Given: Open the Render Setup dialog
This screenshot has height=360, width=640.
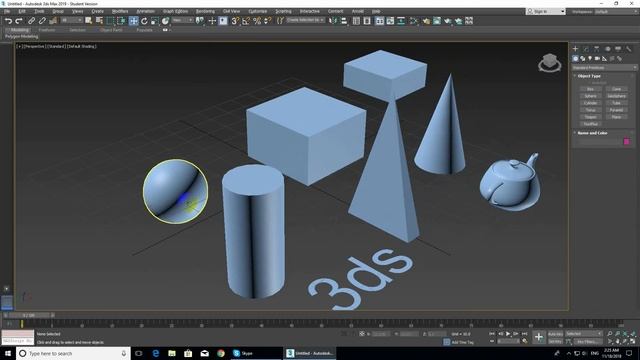Looking at the screenshot, I should click(x=426, y=21).
